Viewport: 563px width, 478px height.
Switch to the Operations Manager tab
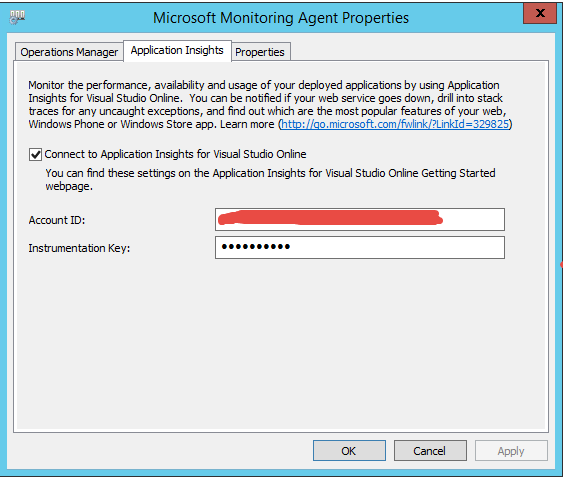coord(69,52)
